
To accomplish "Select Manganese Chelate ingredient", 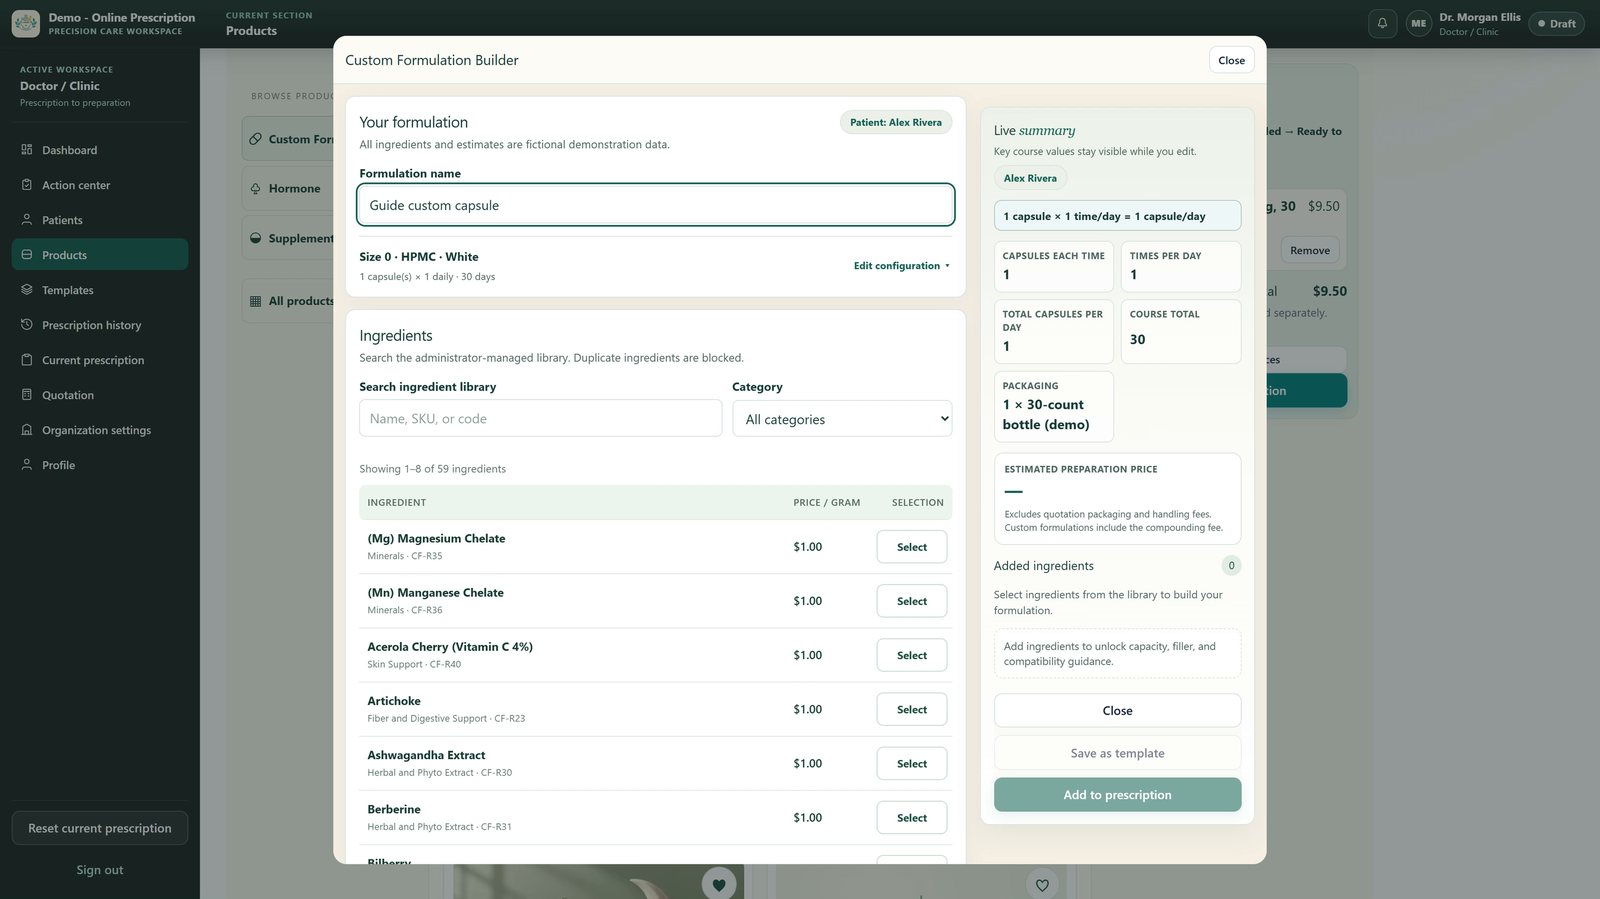I will [x=912, y=602].
